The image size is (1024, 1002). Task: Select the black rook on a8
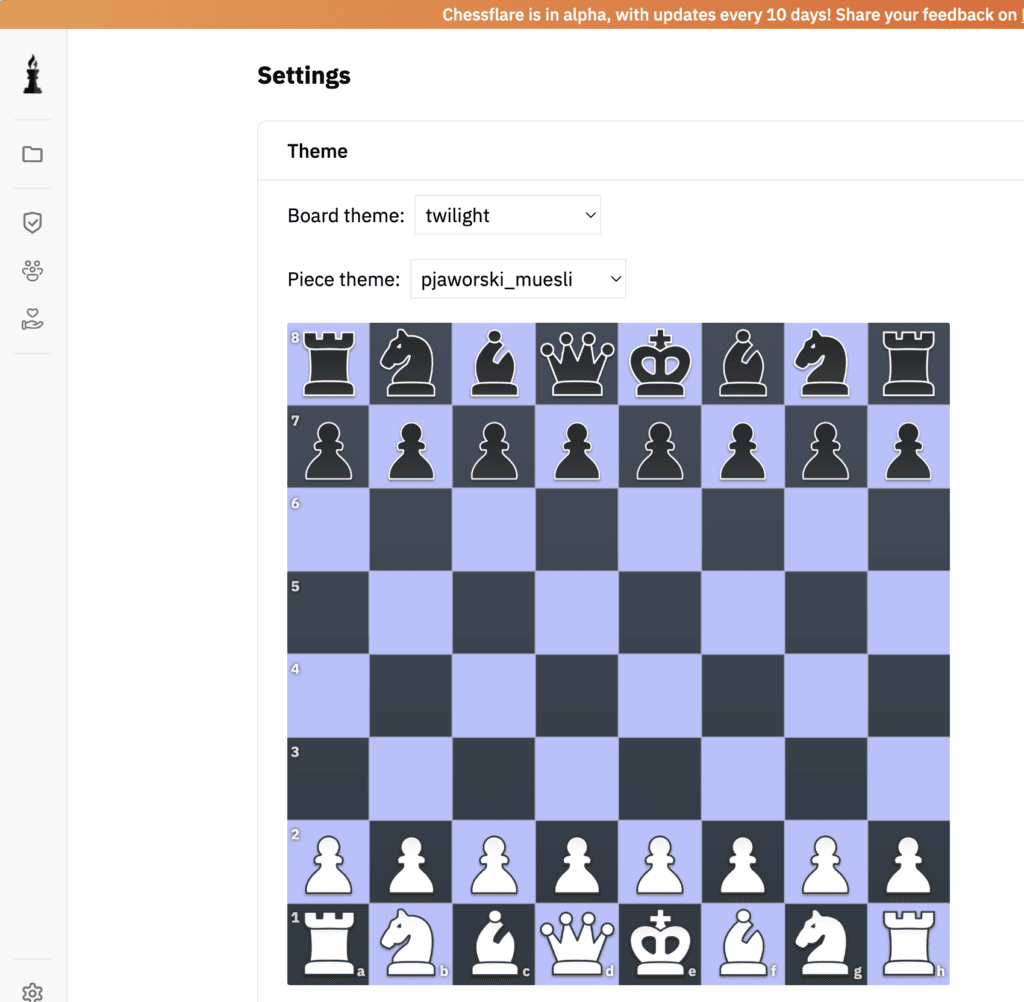point(328,364)
